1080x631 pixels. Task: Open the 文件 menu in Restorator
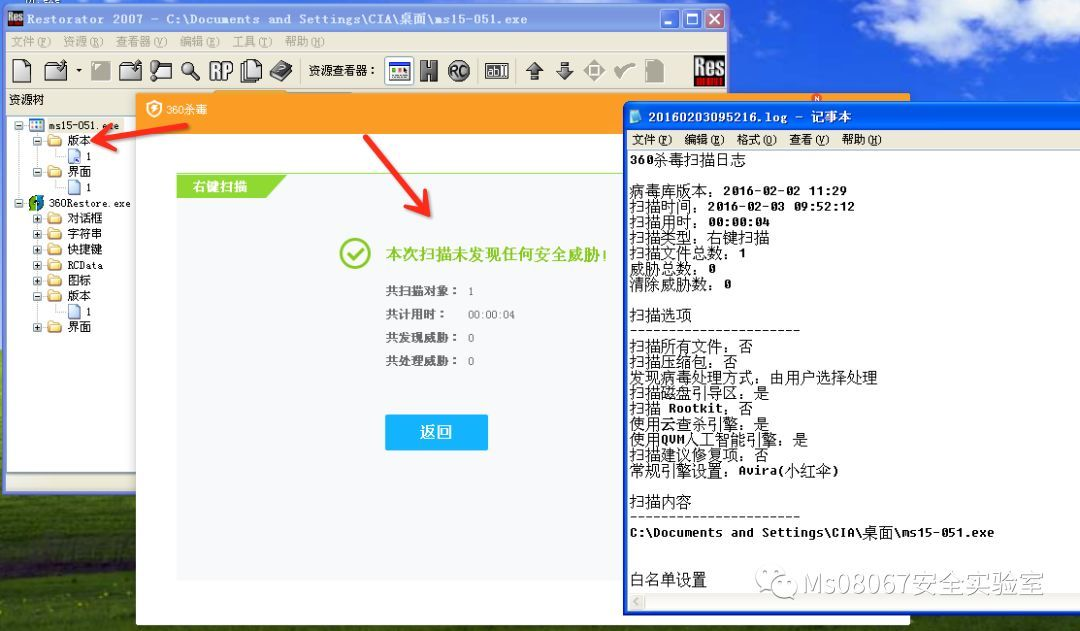point(27,42)
